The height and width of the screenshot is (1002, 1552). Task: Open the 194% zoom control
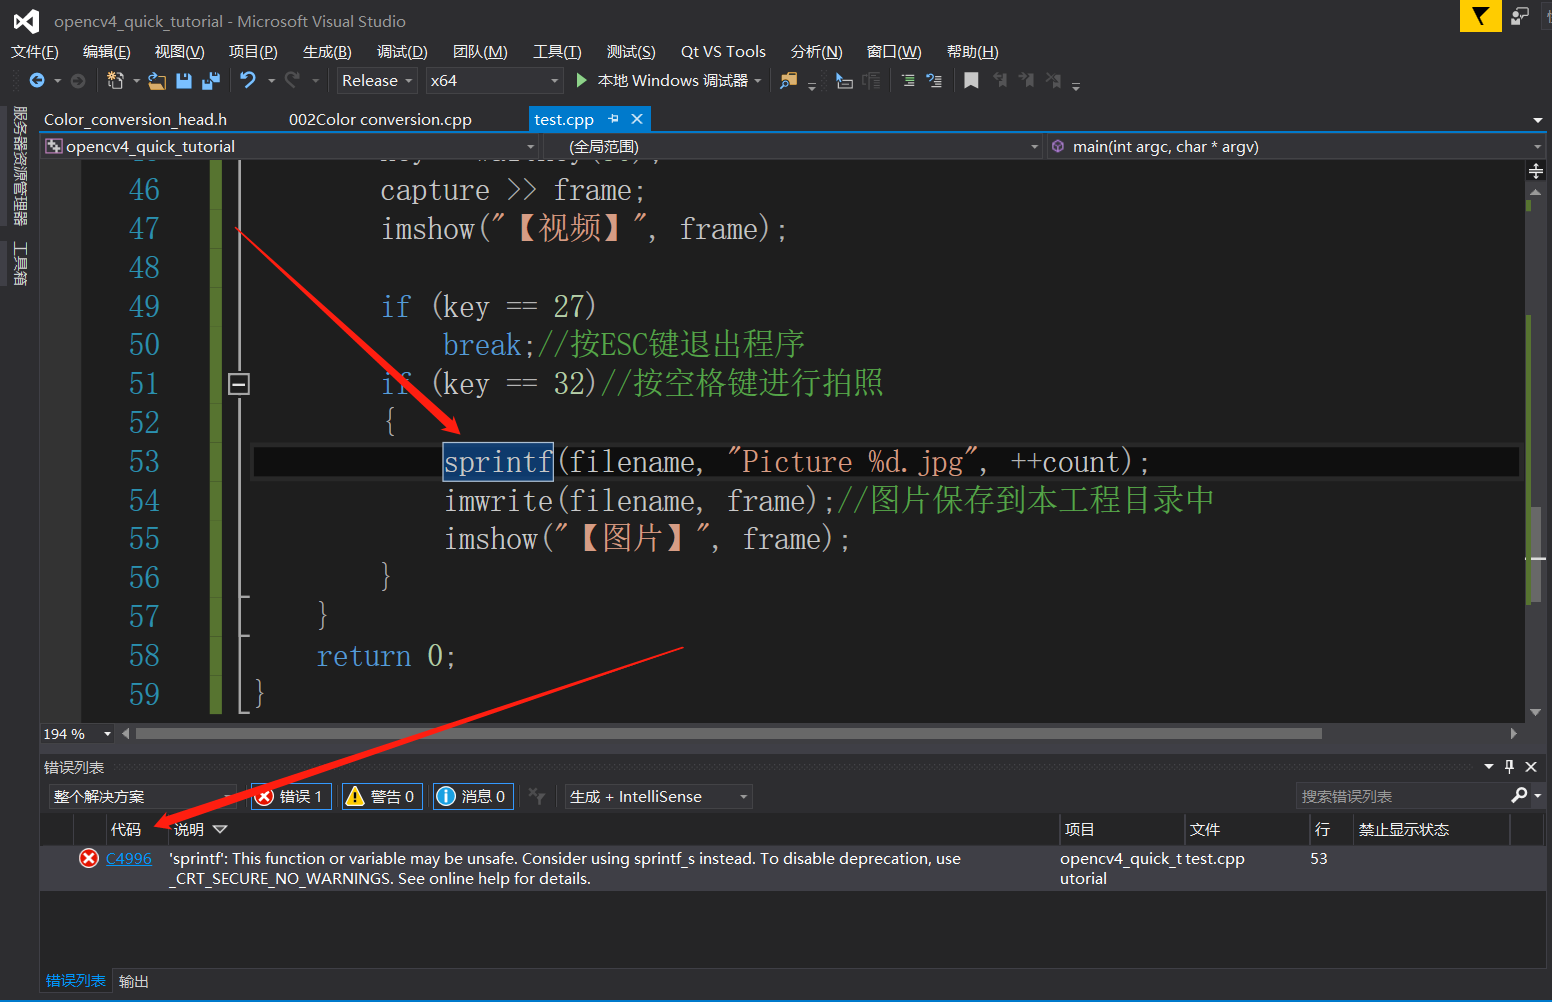75,733
